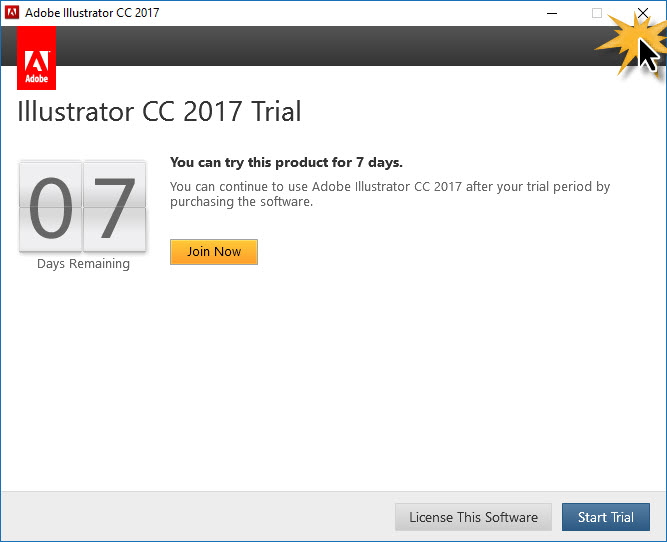Start the 7-day trial with Start Trial
This screenshot has height=542, width=667.
606,517
